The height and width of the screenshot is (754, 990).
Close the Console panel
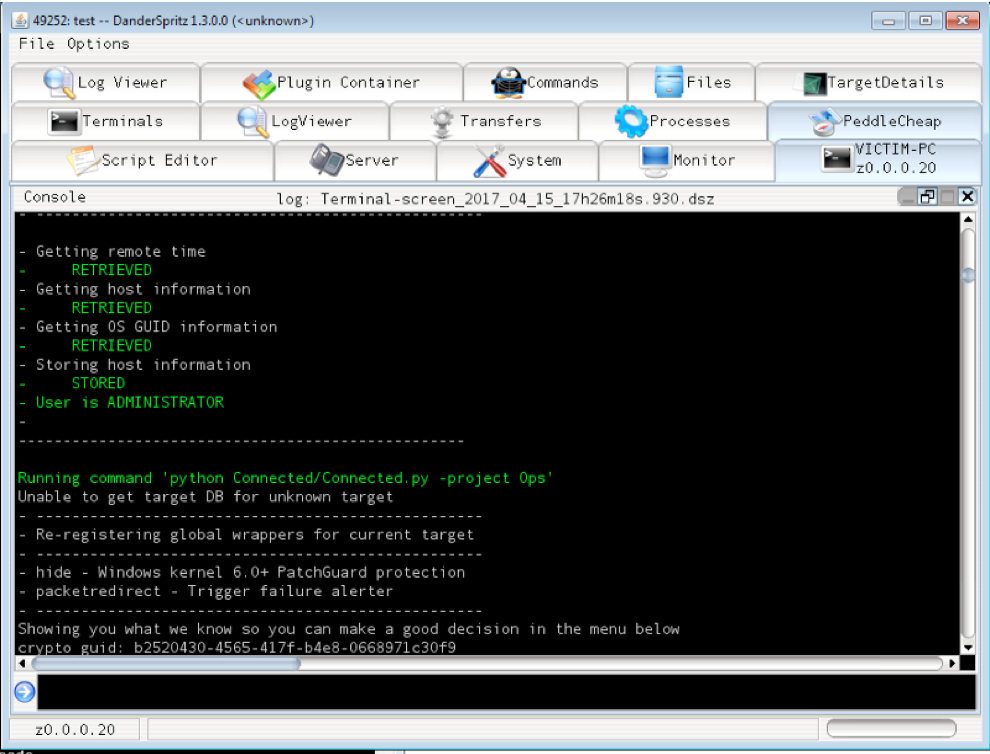[x=967, y=197]
